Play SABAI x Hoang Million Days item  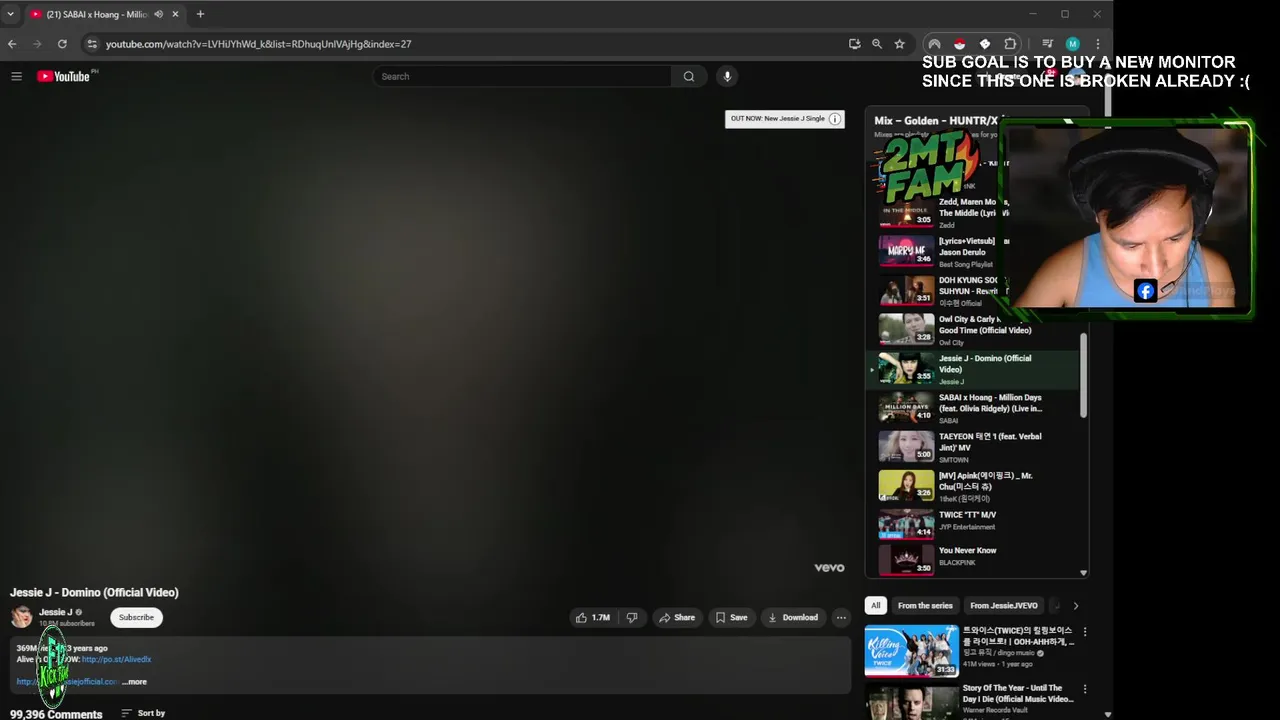point(972,408)
